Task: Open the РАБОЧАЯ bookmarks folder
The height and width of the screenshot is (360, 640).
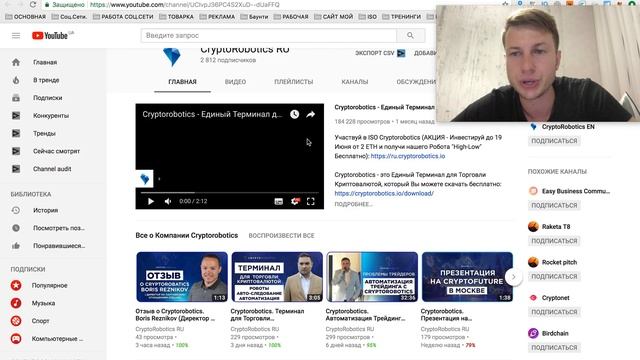Action: tap(291, 17)
